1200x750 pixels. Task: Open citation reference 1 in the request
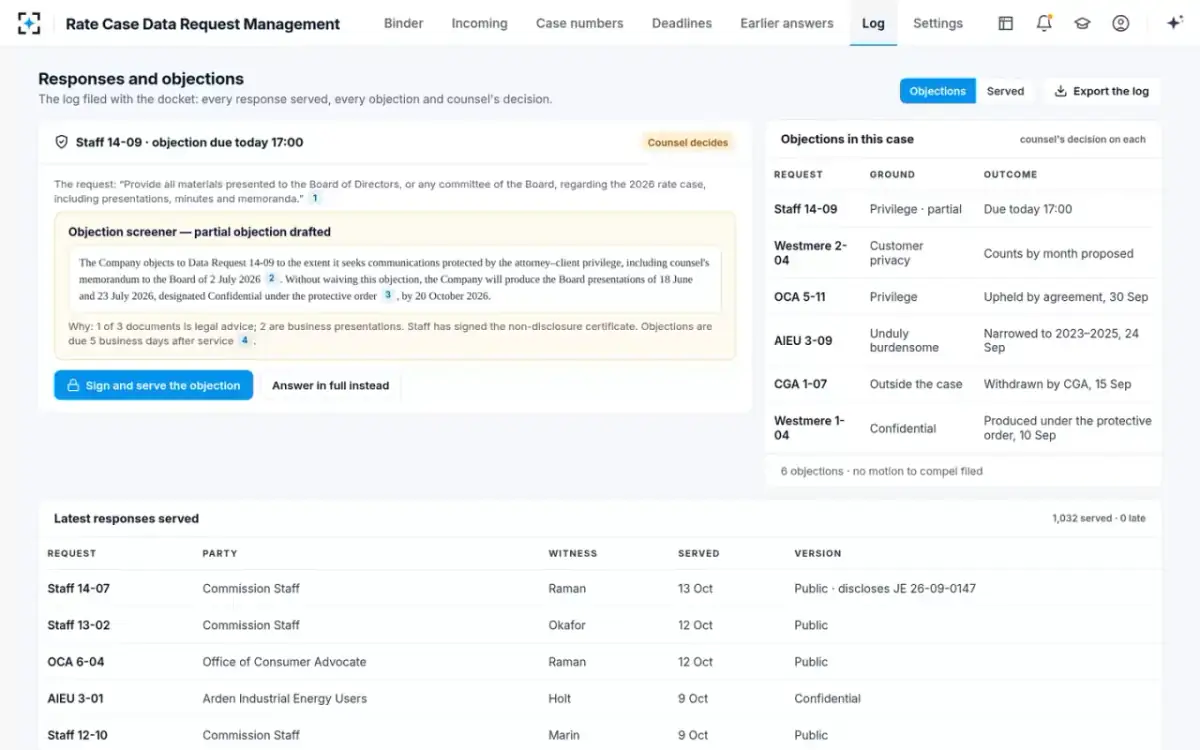(314, 199)
